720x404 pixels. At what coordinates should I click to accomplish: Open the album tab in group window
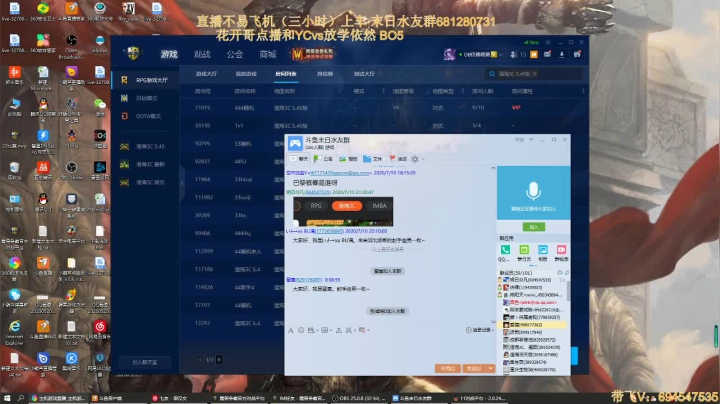[x=348, y=159]
